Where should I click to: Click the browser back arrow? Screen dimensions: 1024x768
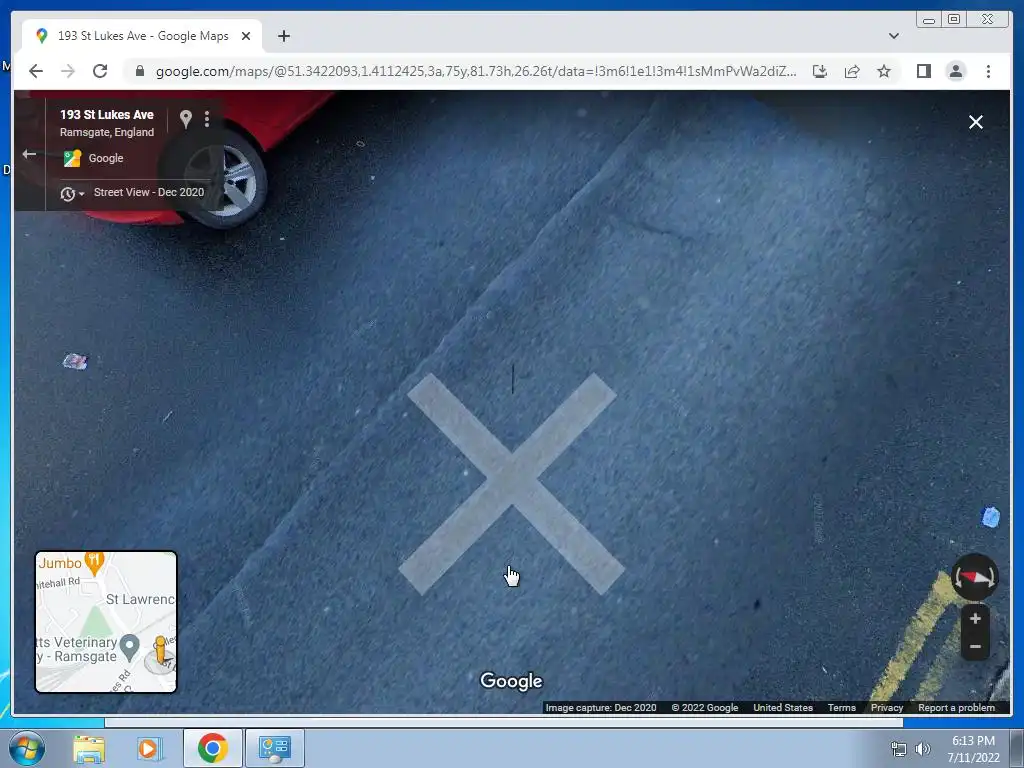point(36,71)
